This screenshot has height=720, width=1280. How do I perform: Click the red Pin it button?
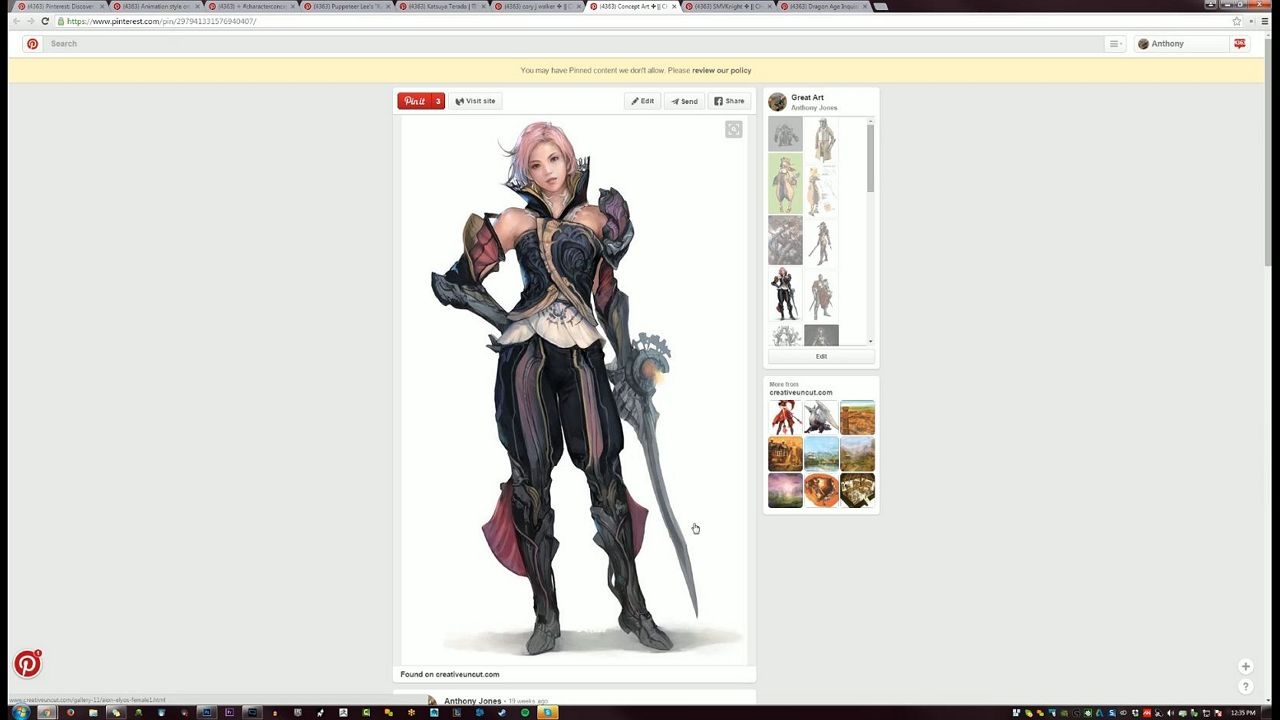(421, 101)
